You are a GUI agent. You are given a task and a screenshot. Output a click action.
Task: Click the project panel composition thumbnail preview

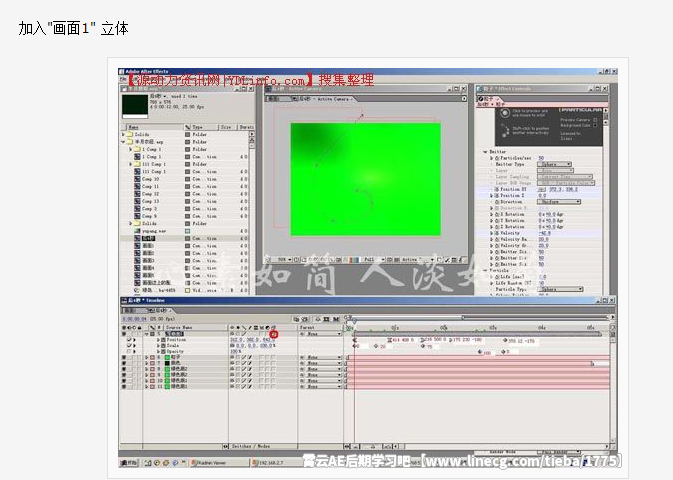[135, 106]
